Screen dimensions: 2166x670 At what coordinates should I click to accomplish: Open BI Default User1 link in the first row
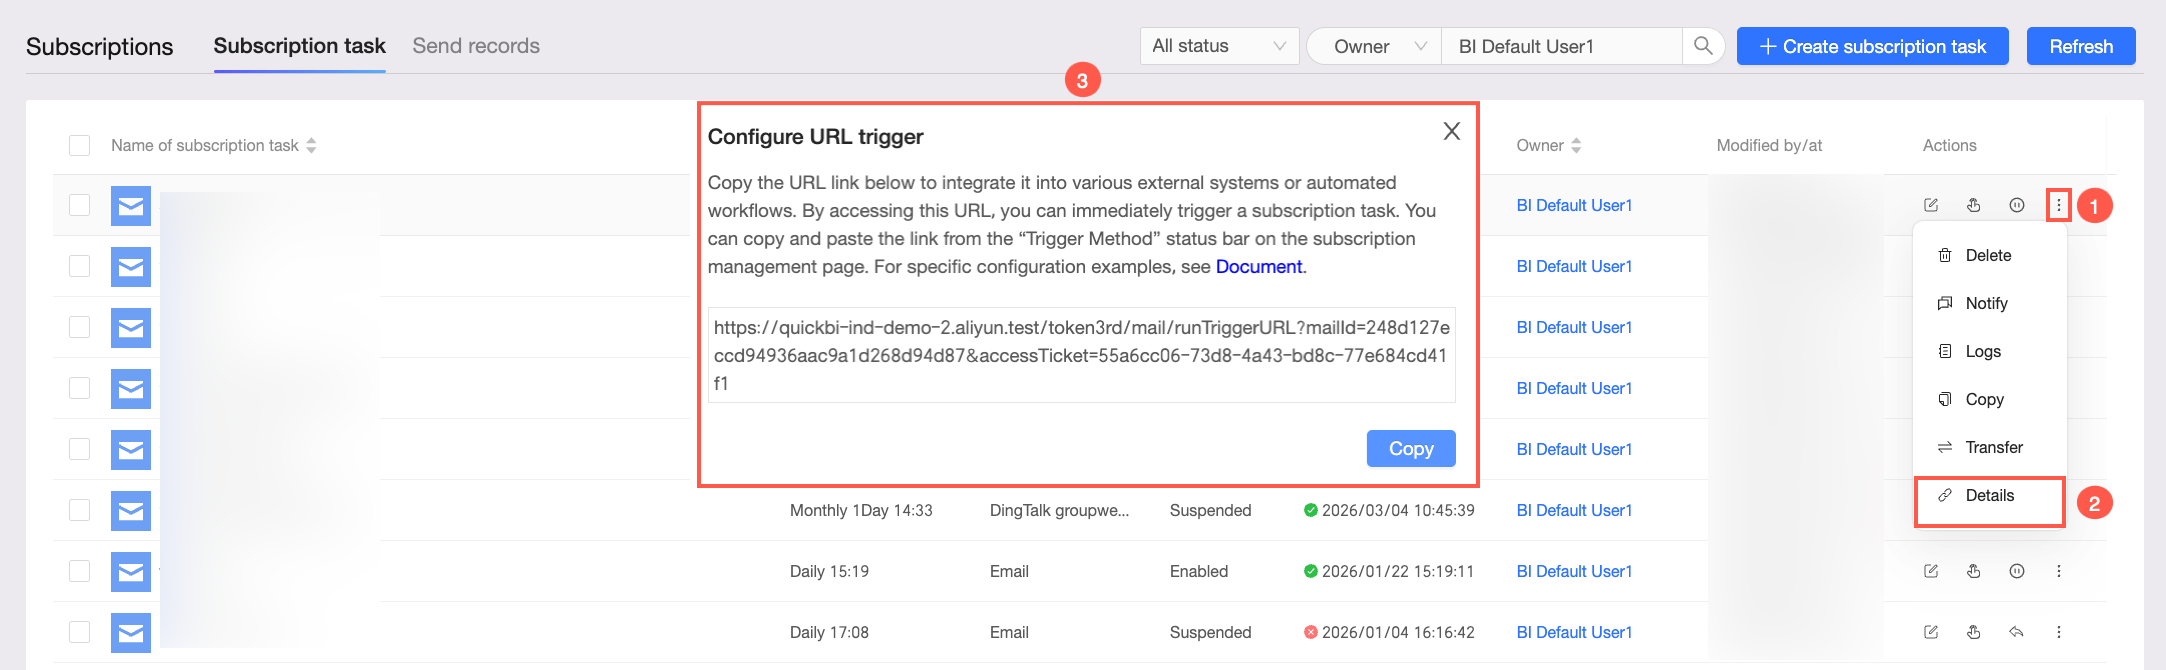(x=1574, y=205)
